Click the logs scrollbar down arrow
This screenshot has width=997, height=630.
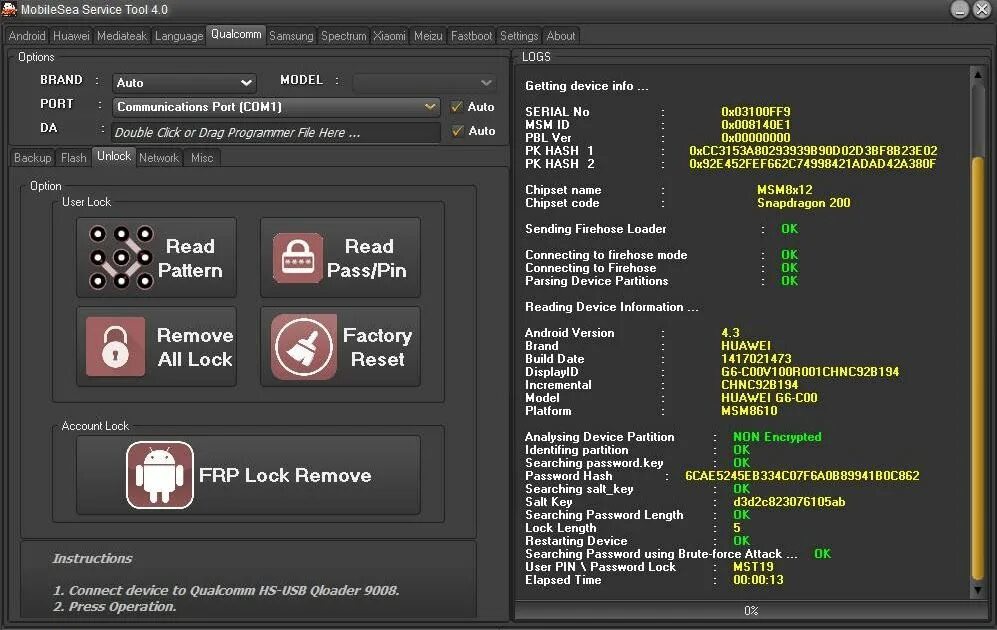tap(978, 591)
